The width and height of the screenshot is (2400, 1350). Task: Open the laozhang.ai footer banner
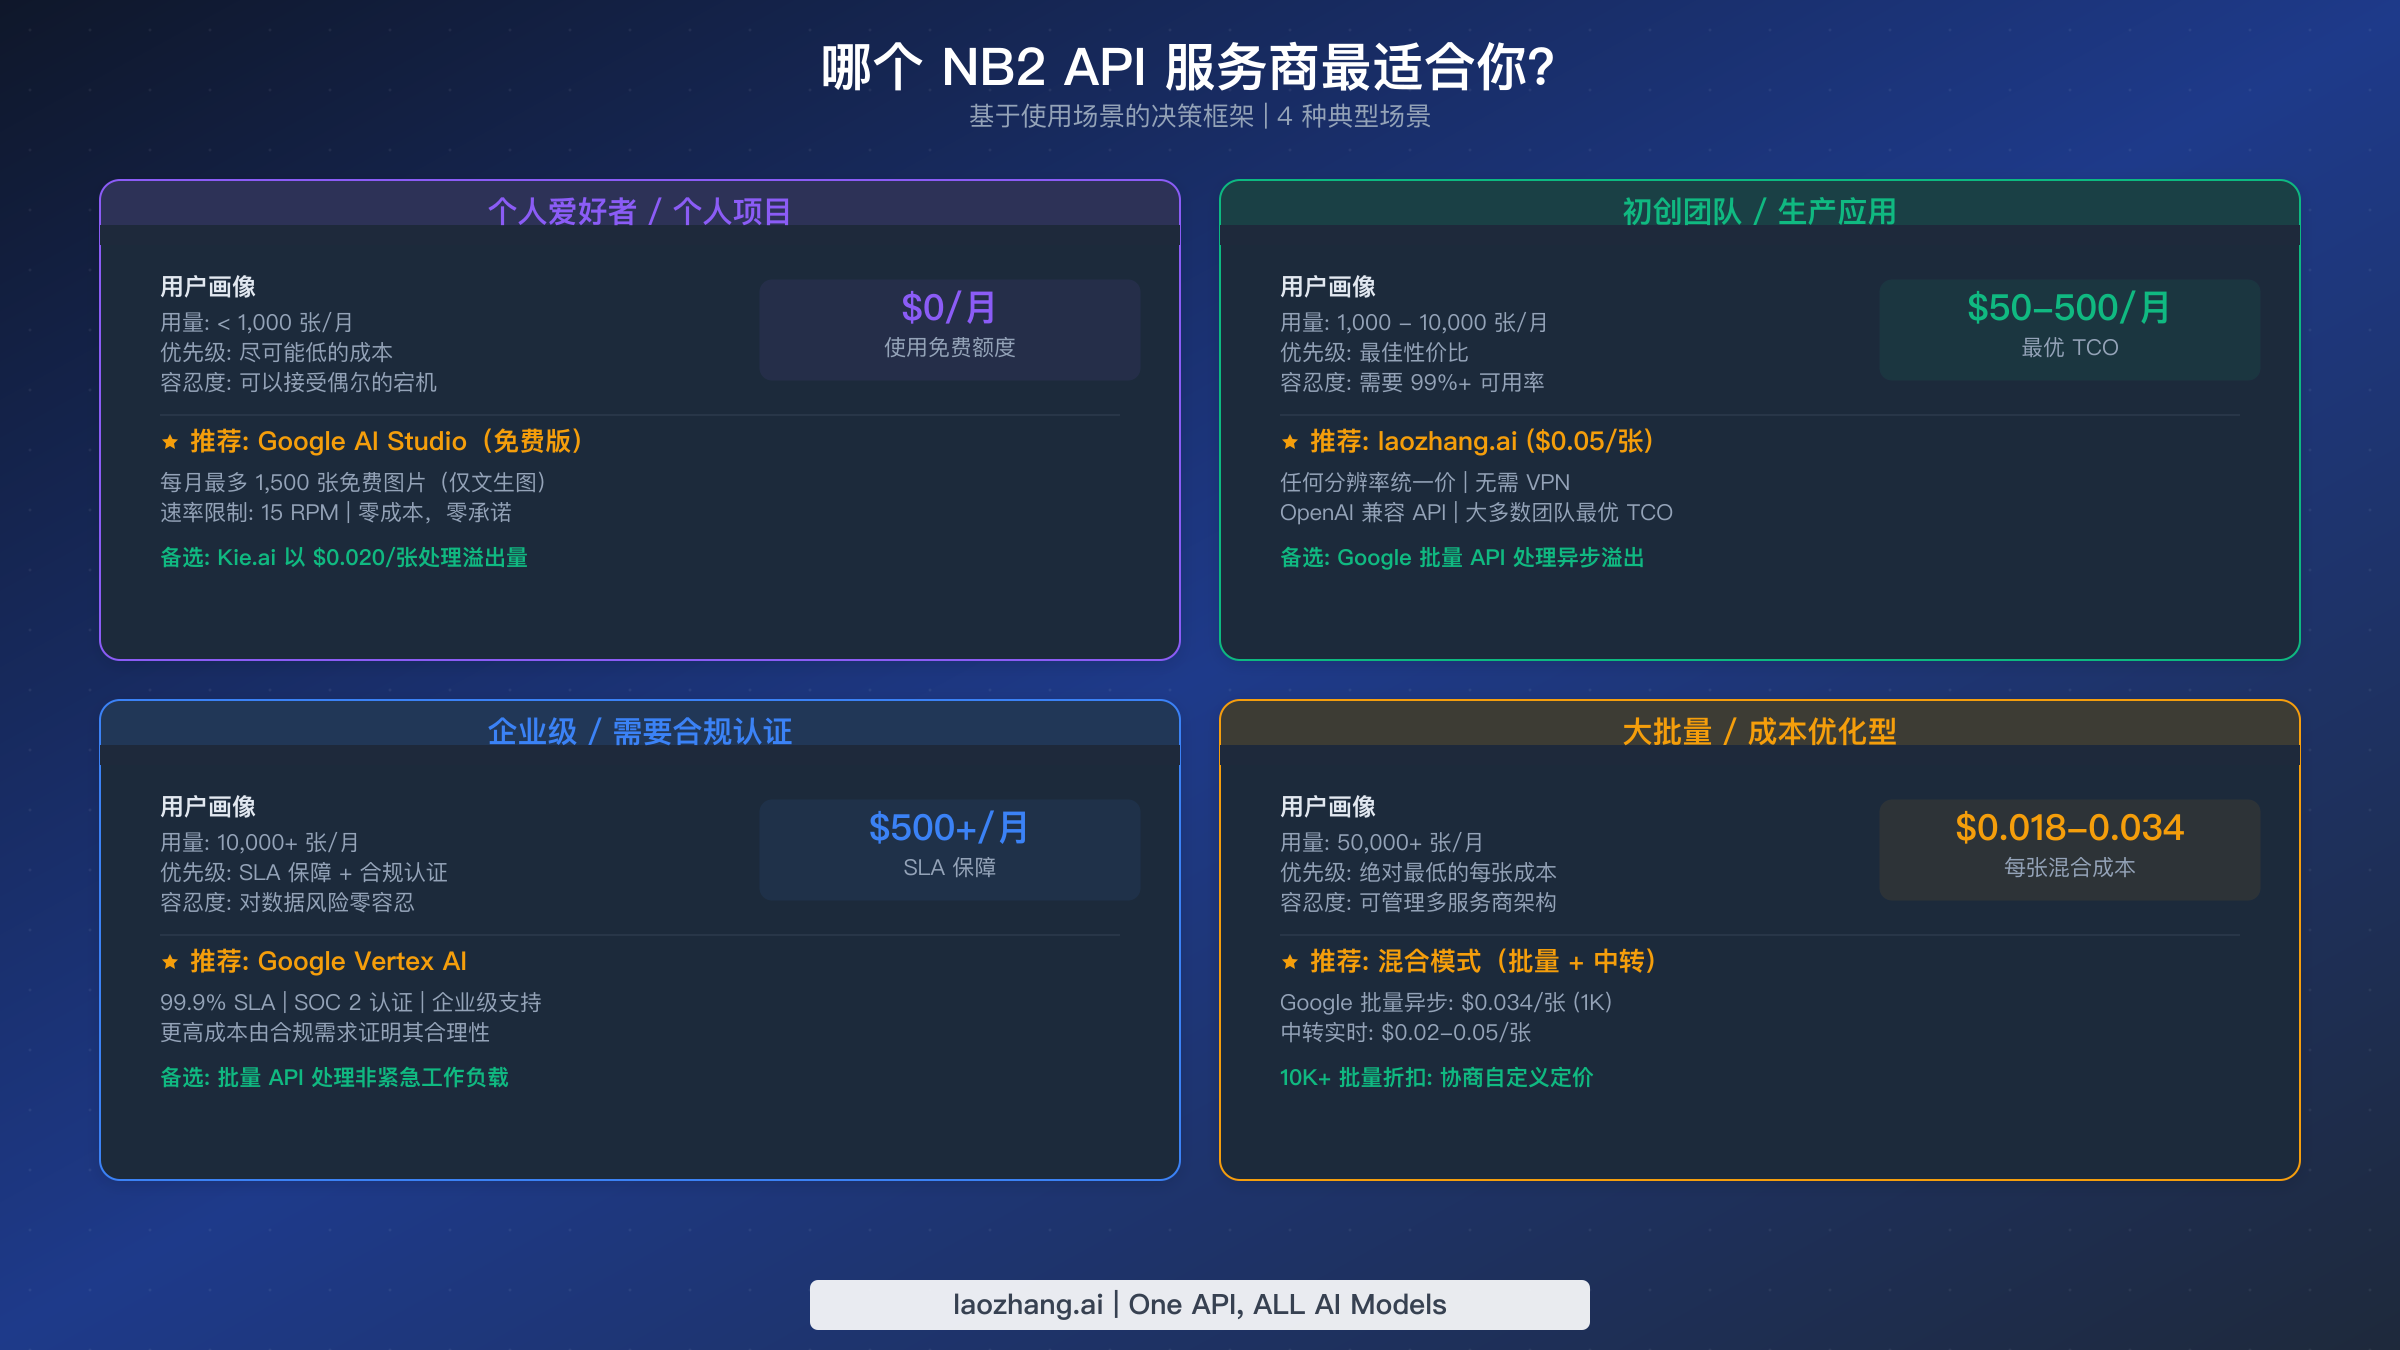click(x=1199, y=1304)
